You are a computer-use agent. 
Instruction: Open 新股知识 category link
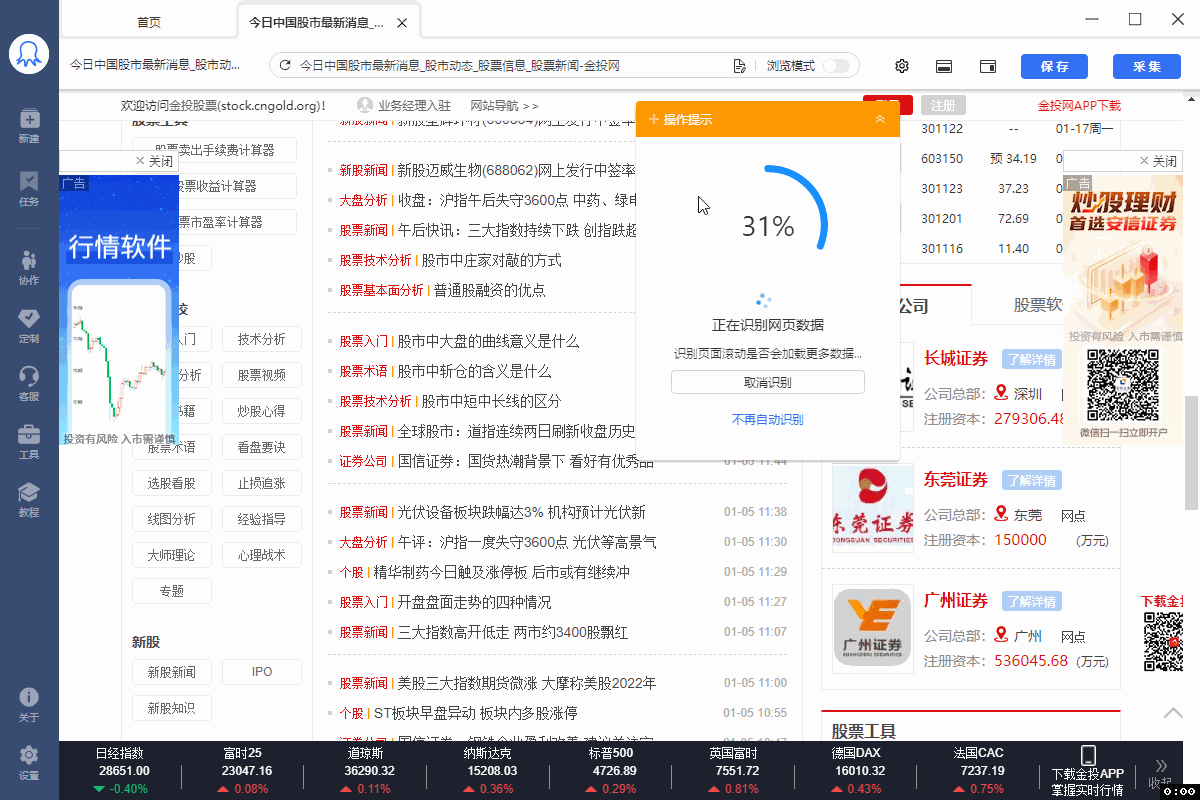(172, 708)
